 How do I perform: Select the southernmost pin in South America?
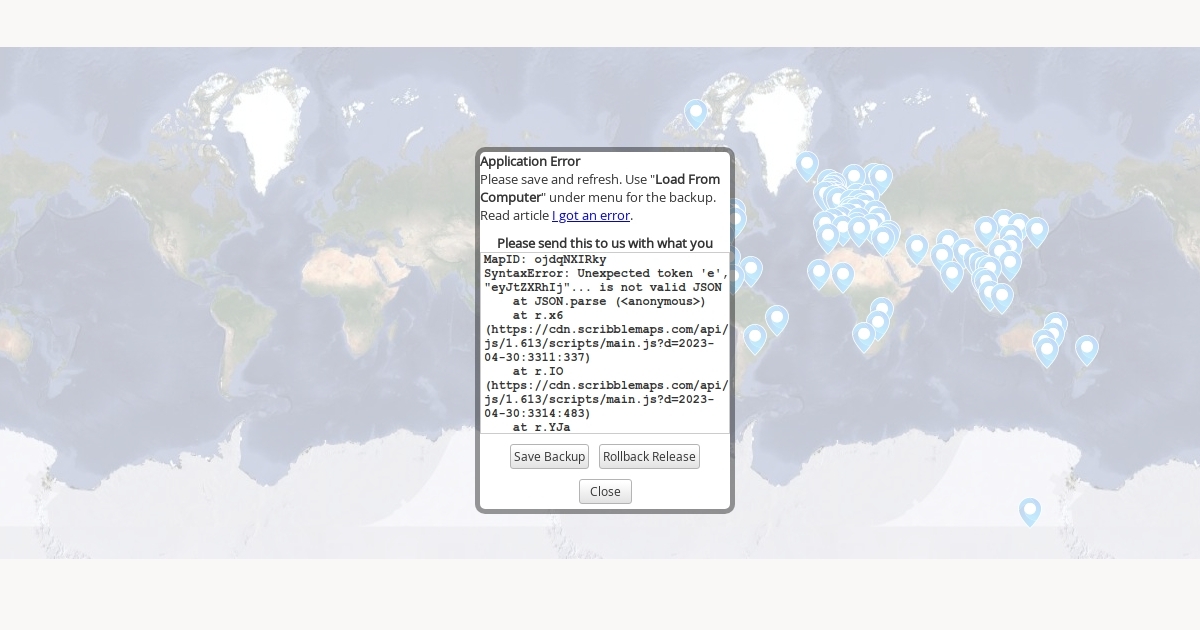(755, 338)
